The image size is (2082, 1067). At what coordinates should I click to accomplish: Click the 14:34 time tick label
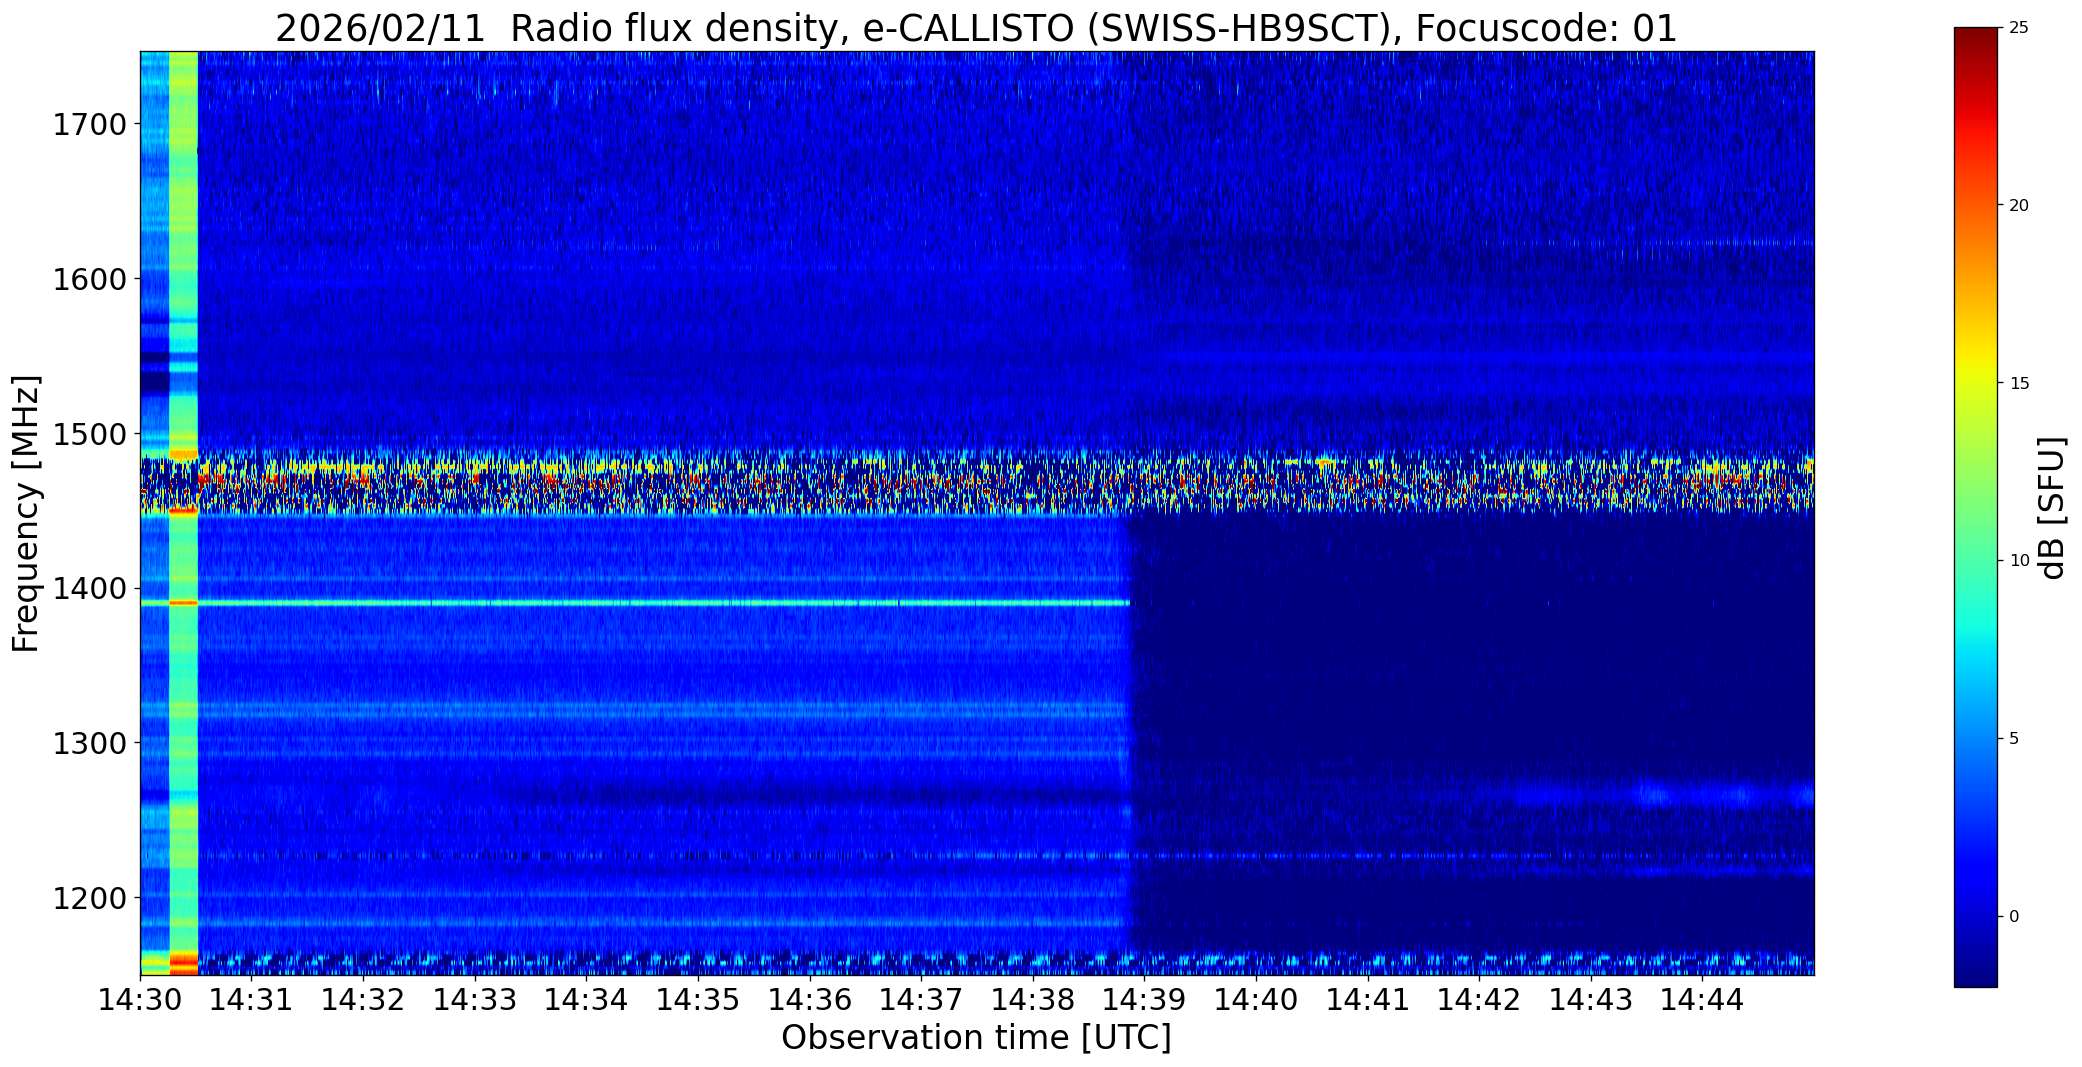587,999
